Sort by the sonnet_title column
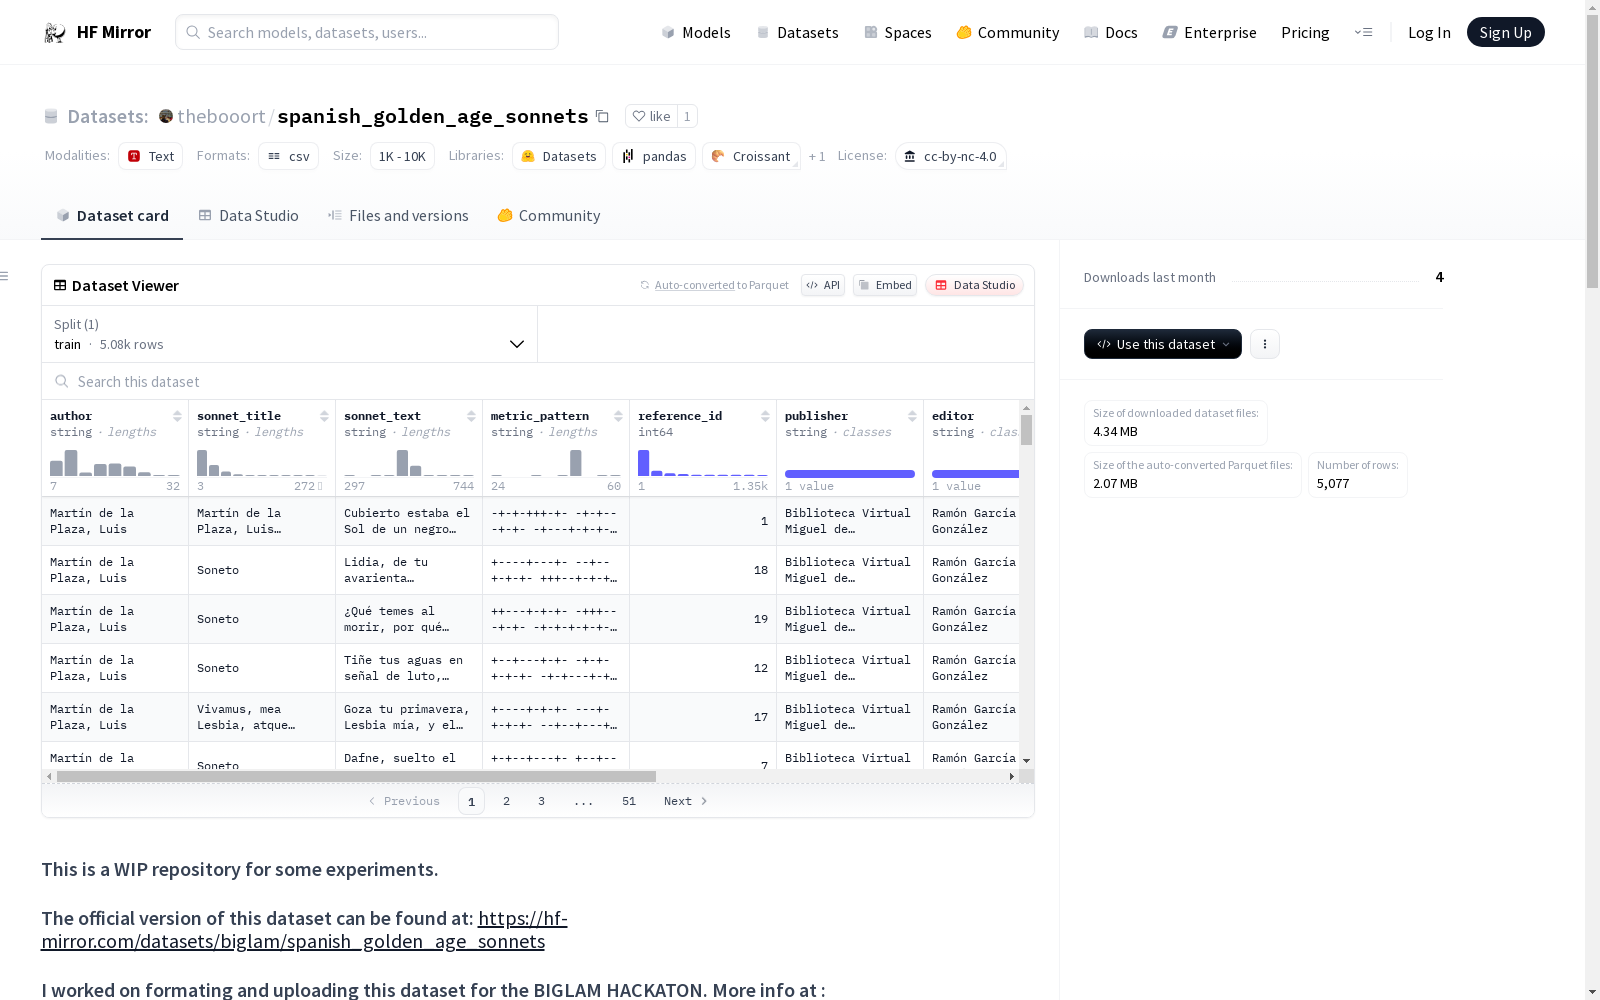Image resolution: width=1600 pixels, height=1000 pixels. (324, 416)
